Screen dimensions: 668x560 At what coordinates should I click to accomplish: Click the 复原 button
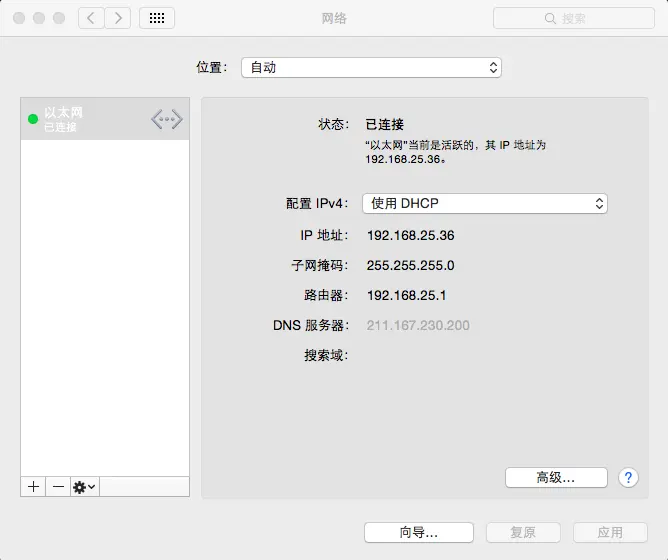(x=523, y=532)
